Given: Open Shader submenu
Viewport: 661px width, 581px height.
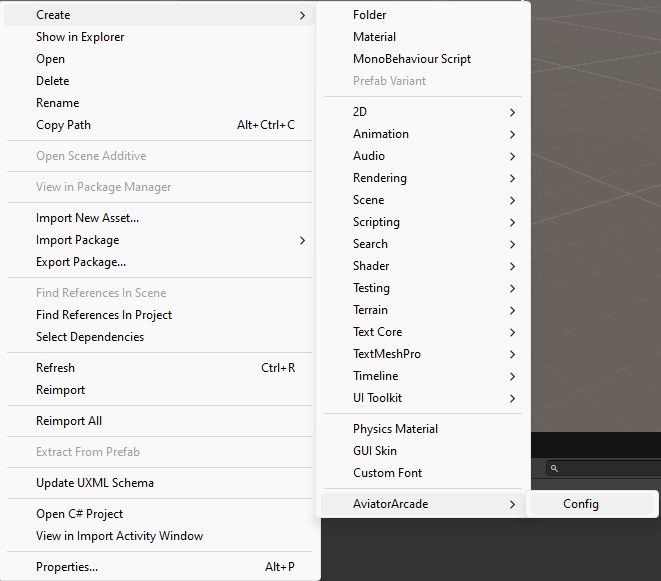Looking at the screenshot, I should 423,266.
